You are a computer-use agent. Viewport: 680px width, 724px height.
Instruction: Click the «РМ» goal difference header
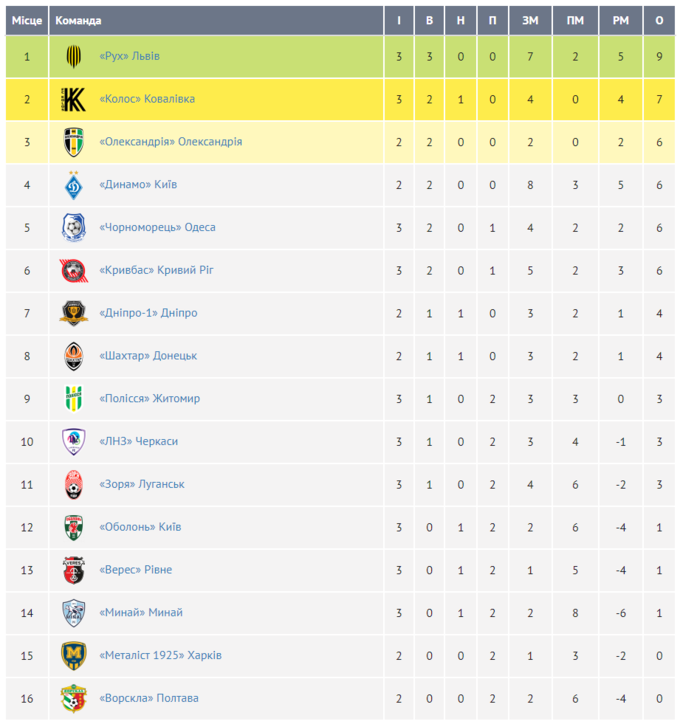(621, 21)
